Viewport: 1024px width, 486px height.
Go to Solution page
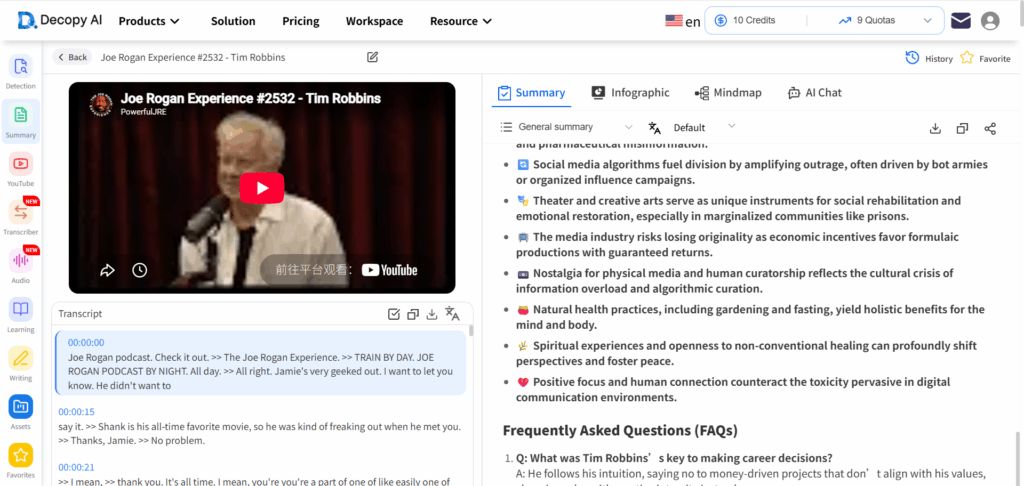(233, 21)
